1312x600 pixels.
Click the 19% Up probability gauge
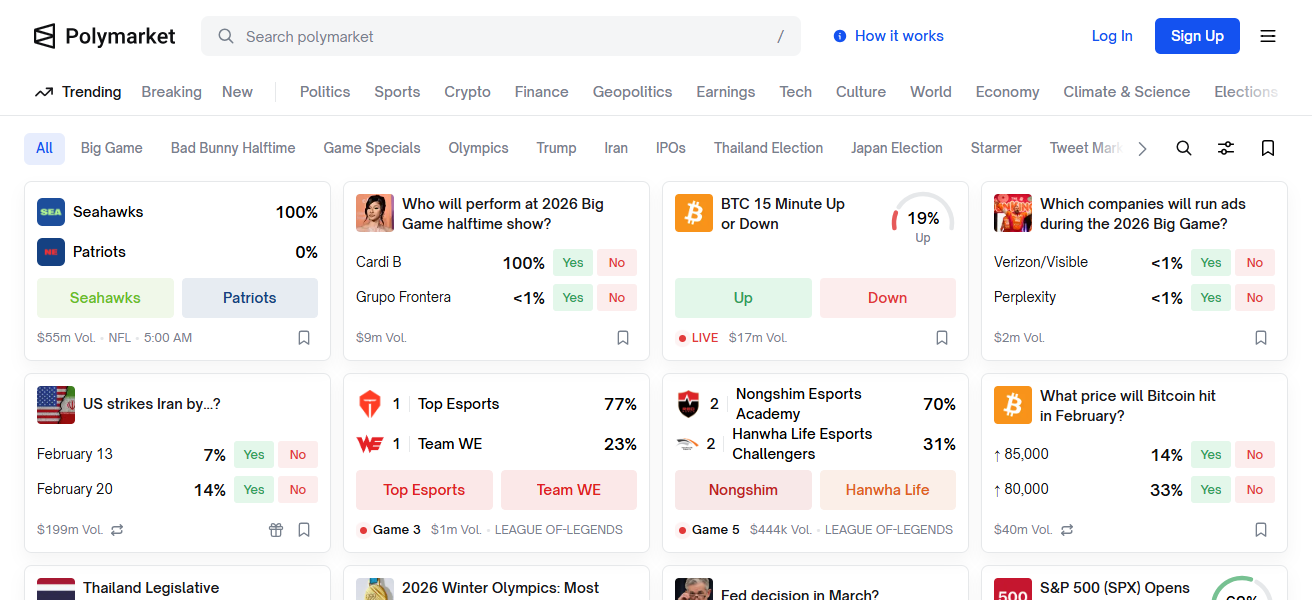coord(922,220)
